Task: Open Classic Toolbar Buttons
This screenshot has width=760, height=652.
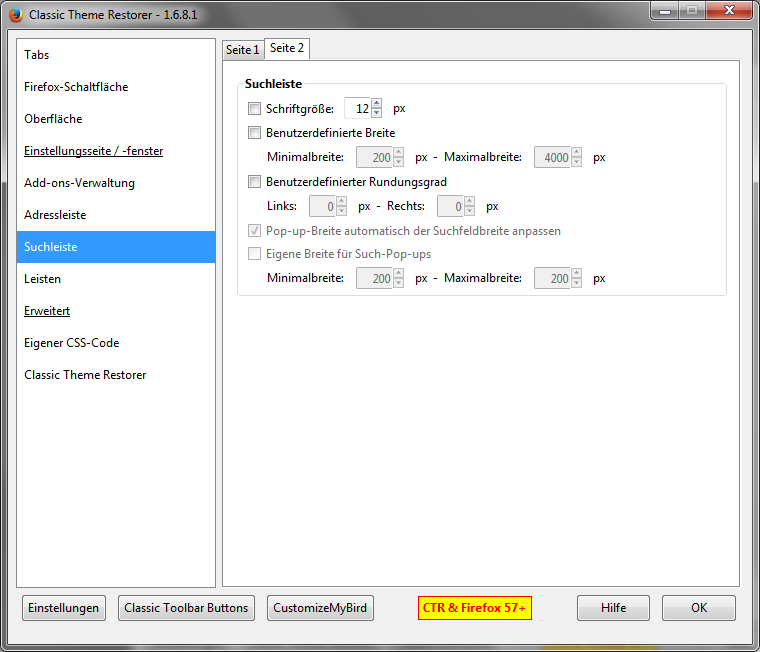Action: pyautogui.click(x=186, y=608)
